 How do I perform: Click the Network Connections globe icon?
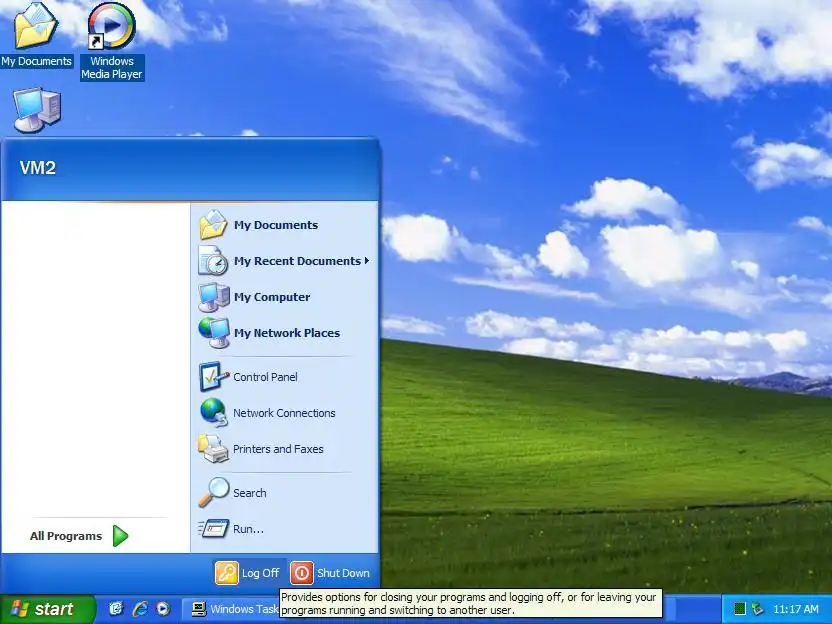click(213, 413)
